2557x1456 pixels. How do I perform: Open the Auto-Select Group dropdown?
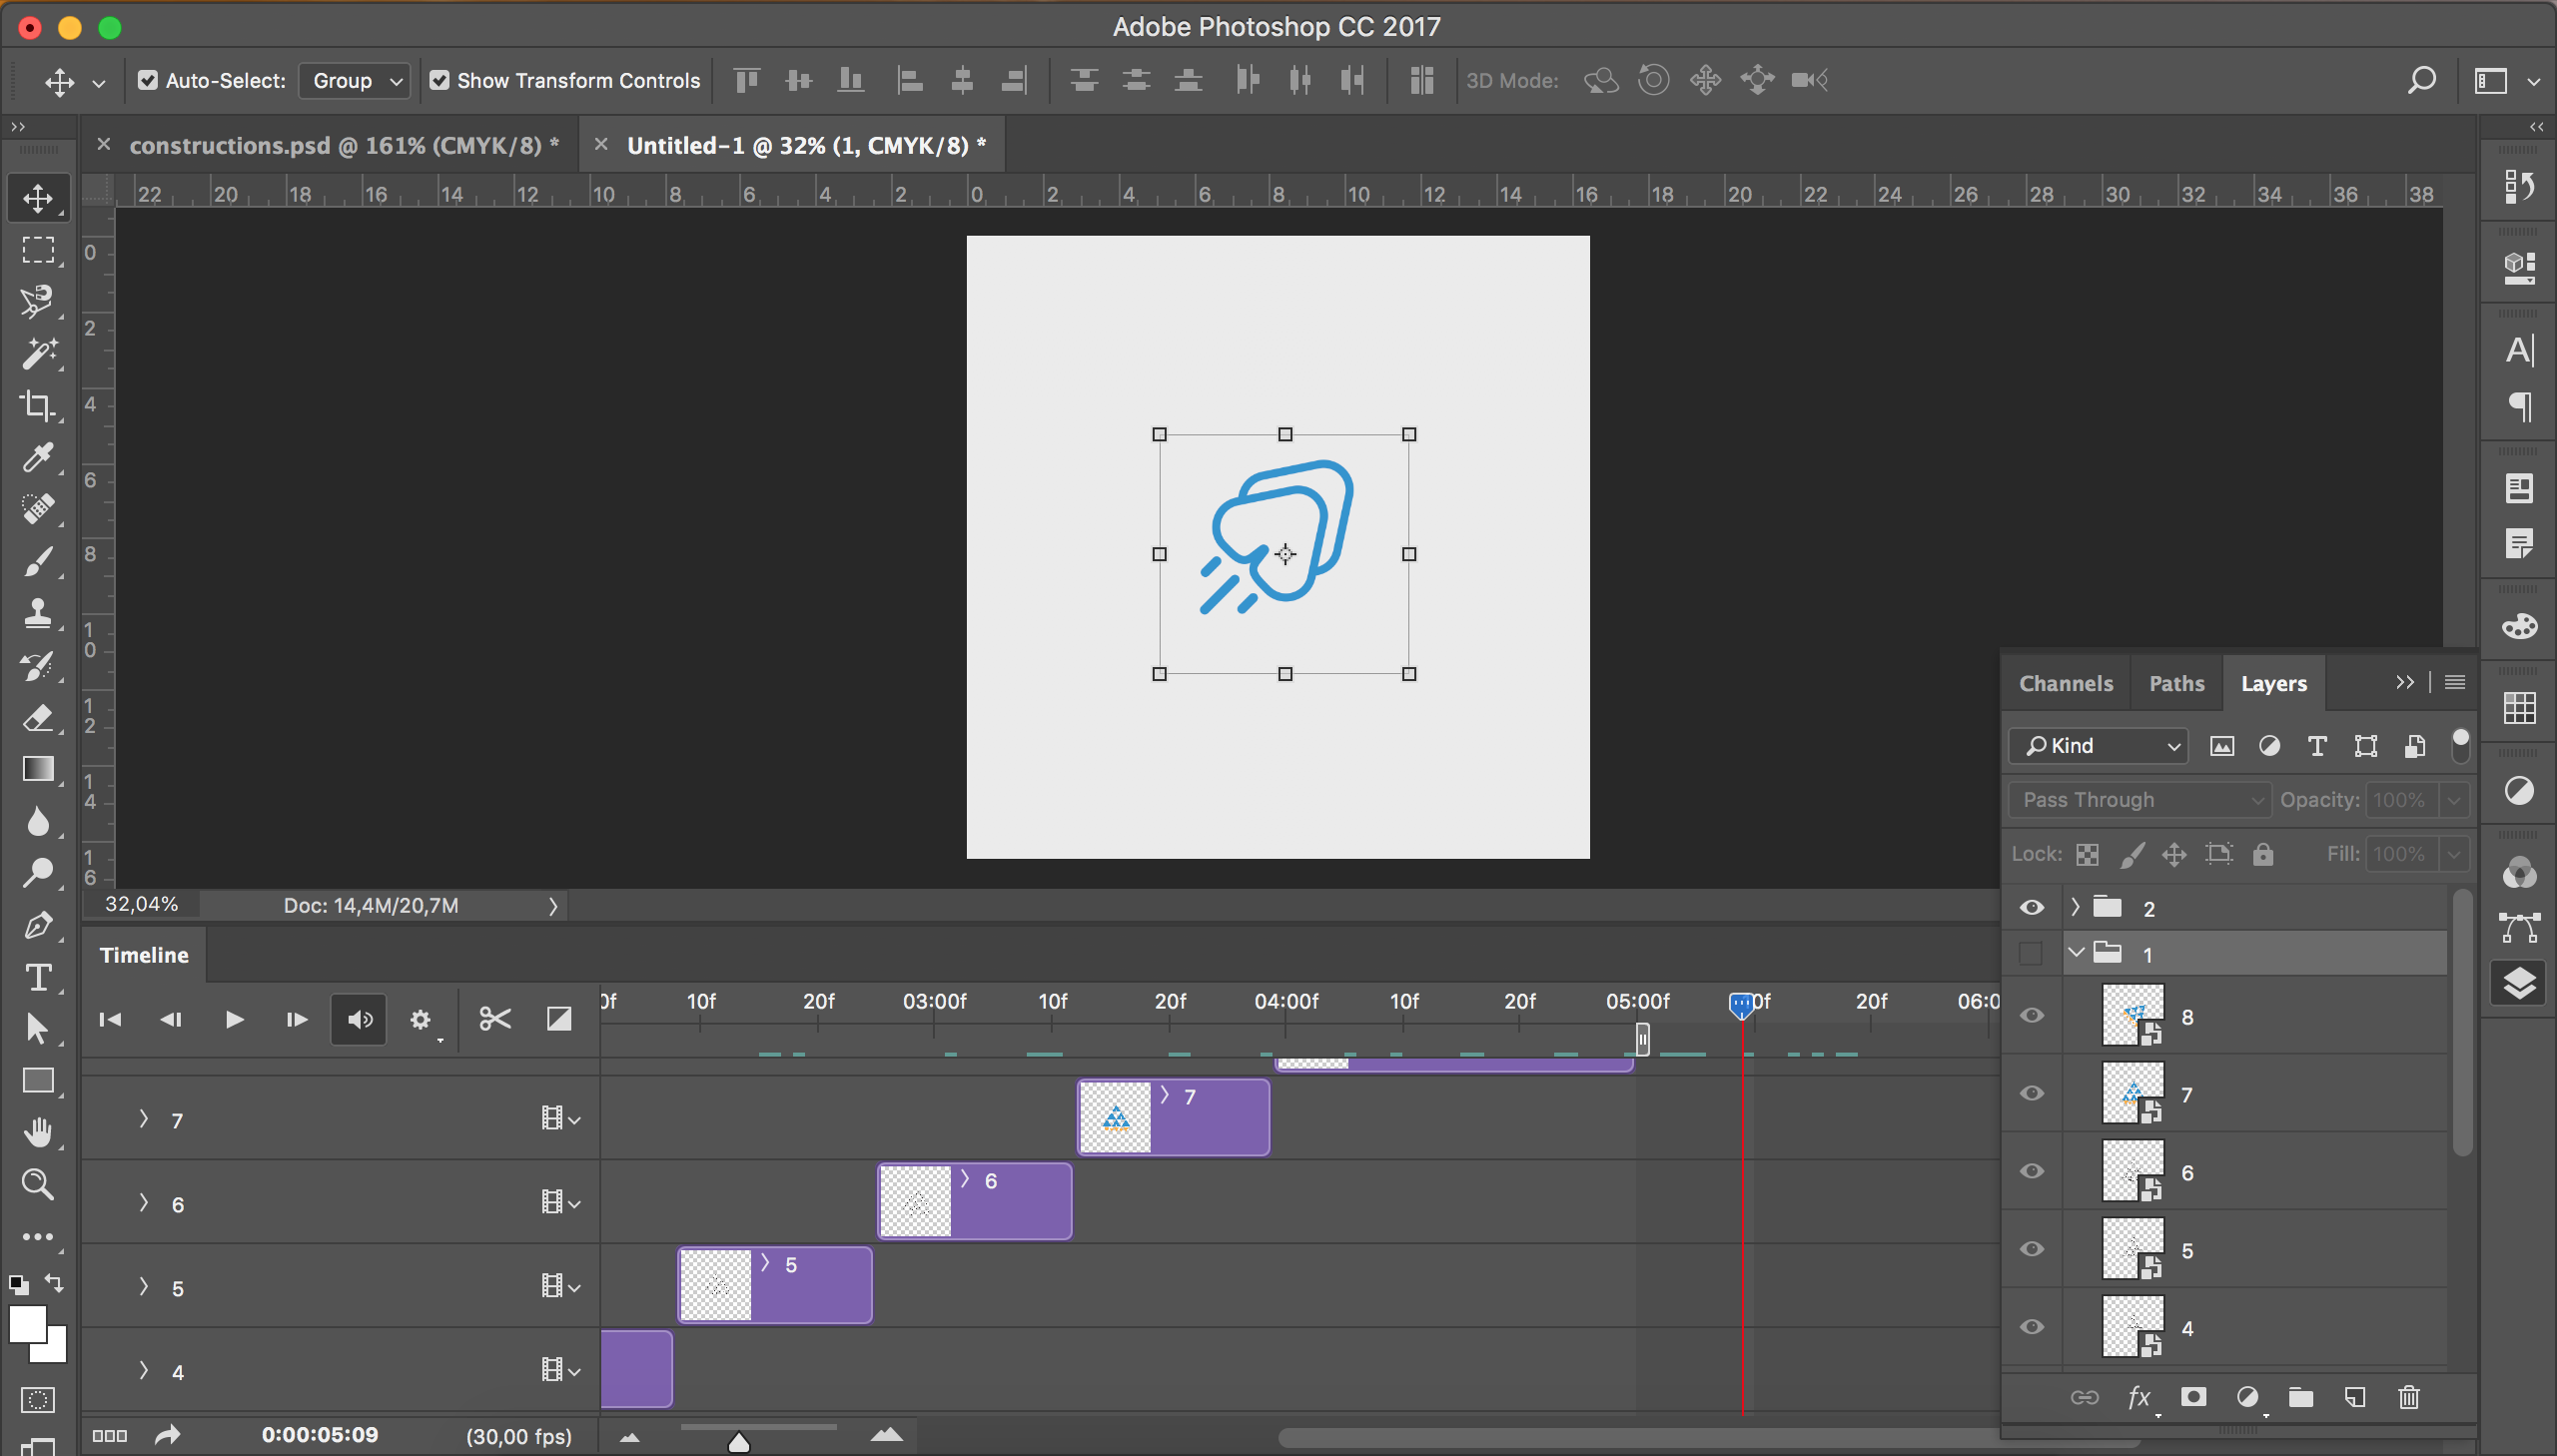(x=355, y=80)
